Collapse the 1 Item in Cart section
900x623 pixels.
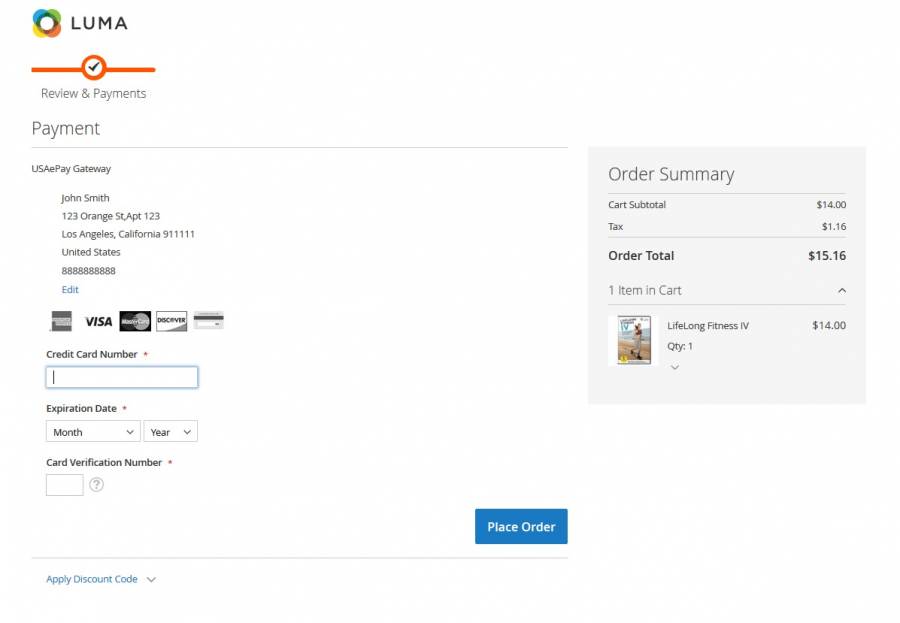coord(841,290)
